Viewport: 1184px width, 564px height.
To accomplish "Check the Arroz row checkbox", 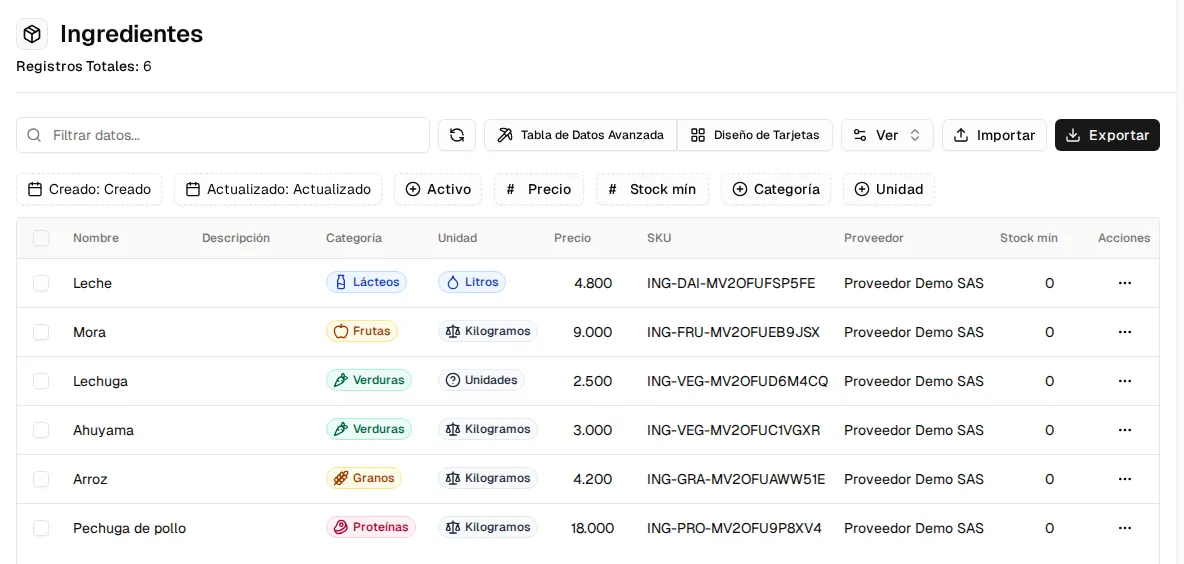I will tap(41, 479).
